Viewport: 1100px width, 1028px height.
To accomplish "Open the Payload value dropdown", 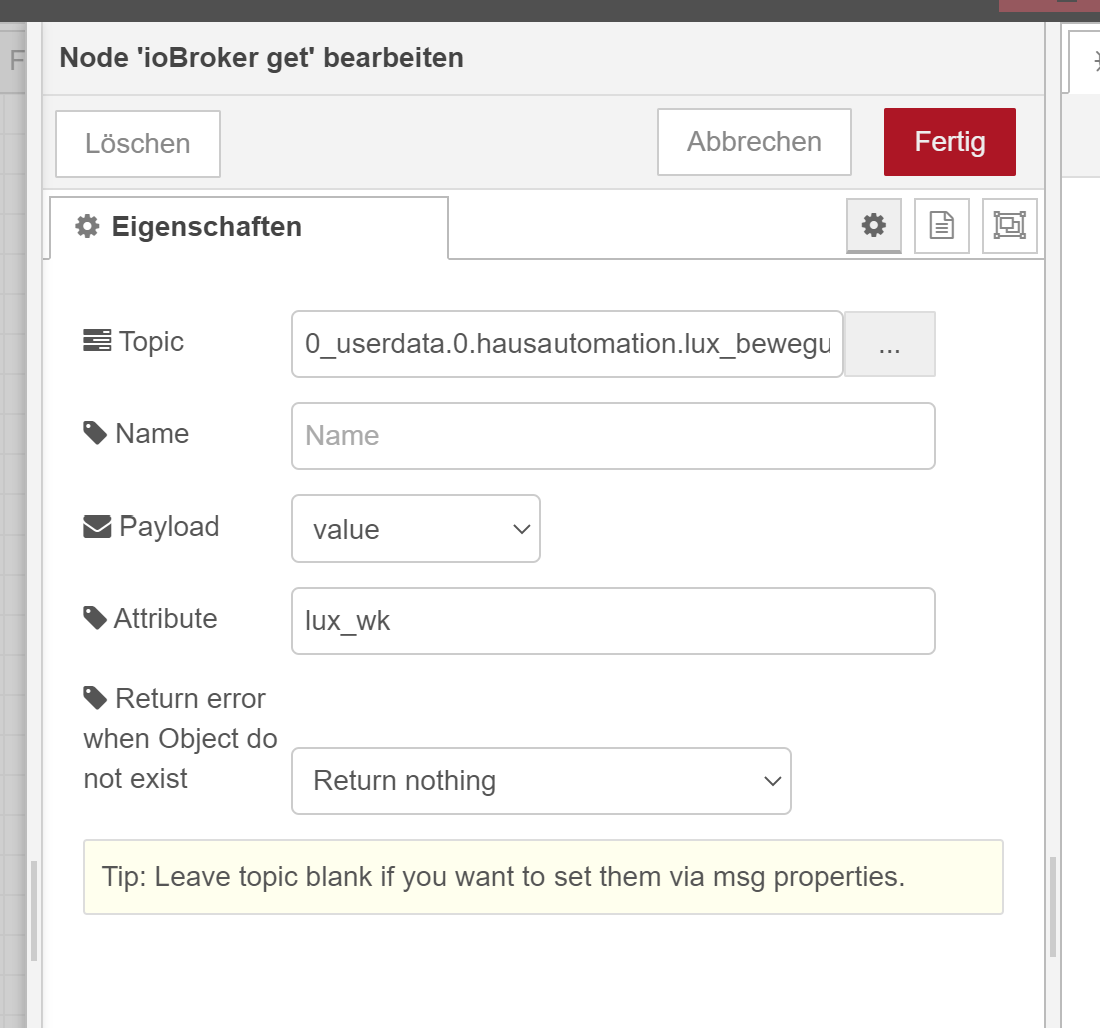I will coord(416,528).
